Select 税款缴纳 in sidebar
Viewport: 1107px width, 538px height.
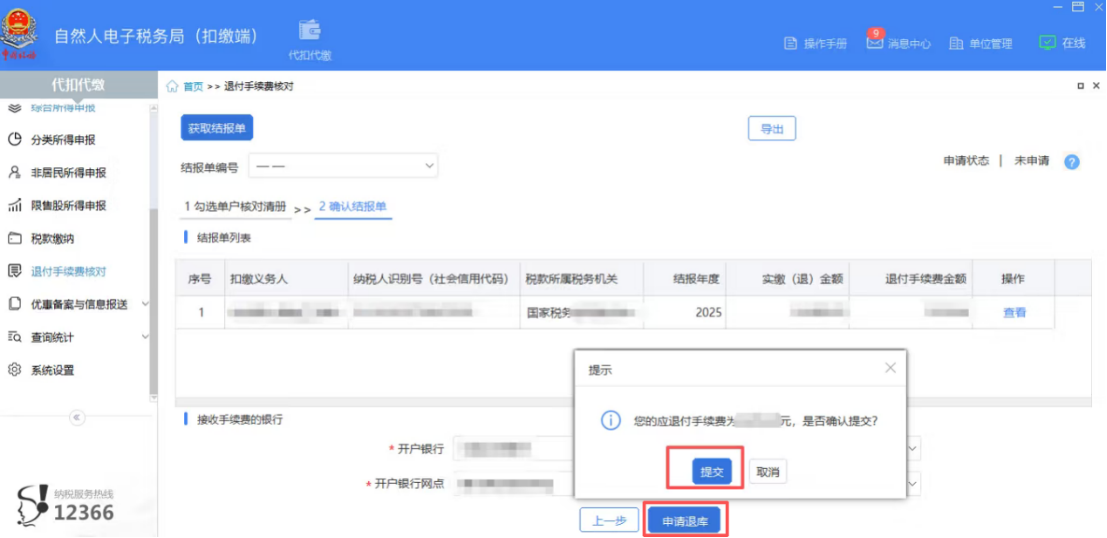pos(52,239)
